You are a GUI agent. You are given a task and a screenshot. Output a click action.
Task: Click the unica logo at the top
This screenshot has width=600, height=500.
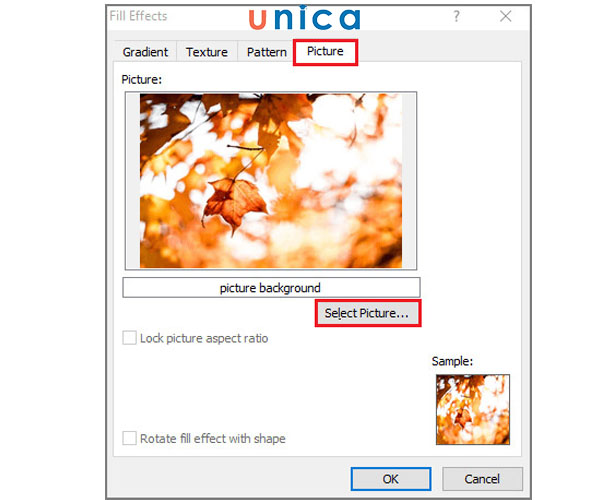point(305,18)
